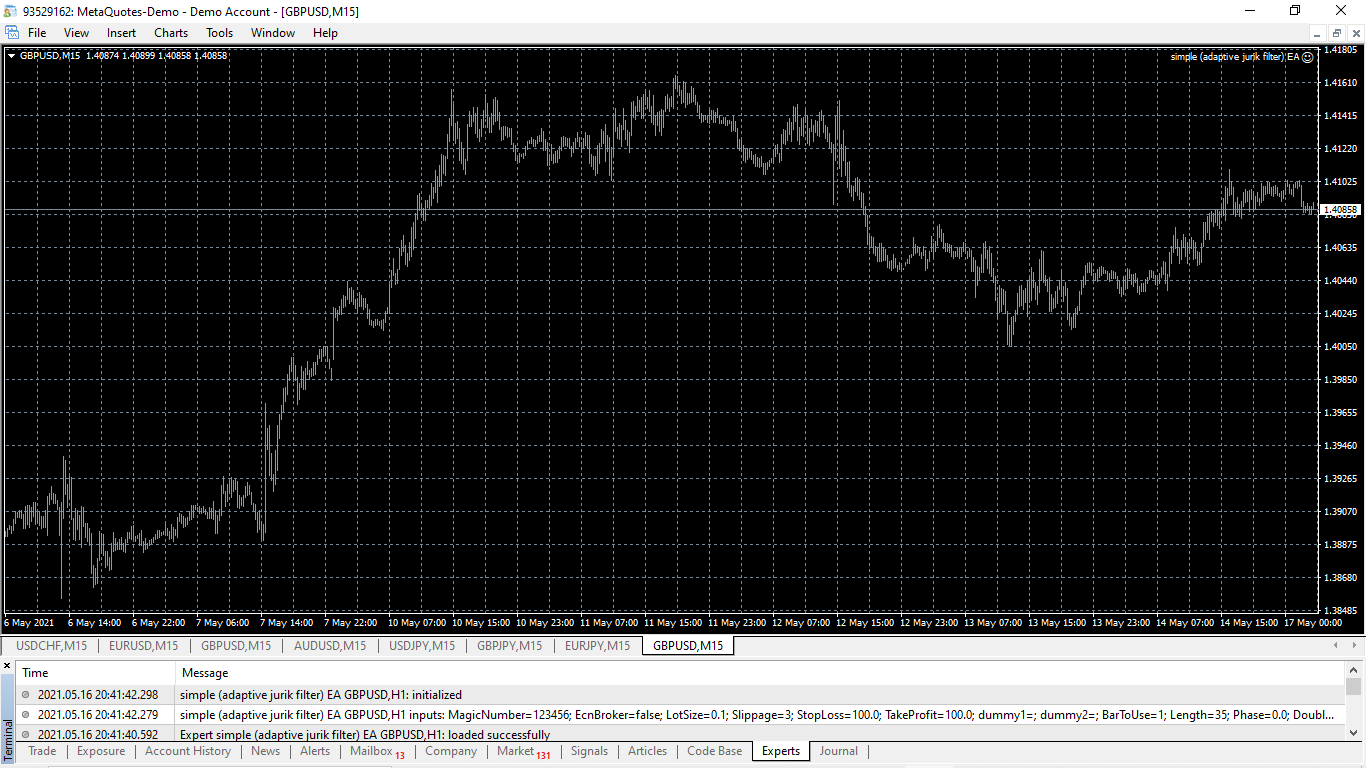Open the Tools menu
Image resolution: width=1366 pixels, height=768 pixels.
[219, 33]
